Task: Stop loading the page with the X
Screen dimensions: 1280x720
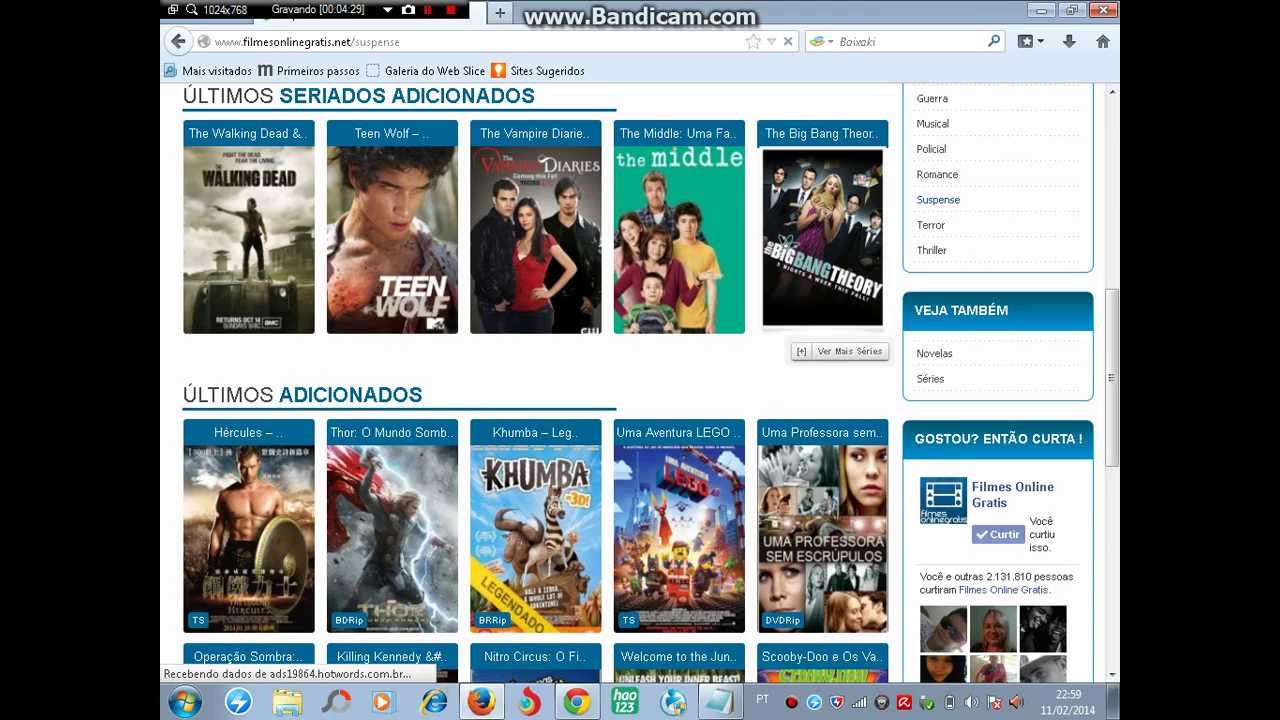Action: pos(788,41)
